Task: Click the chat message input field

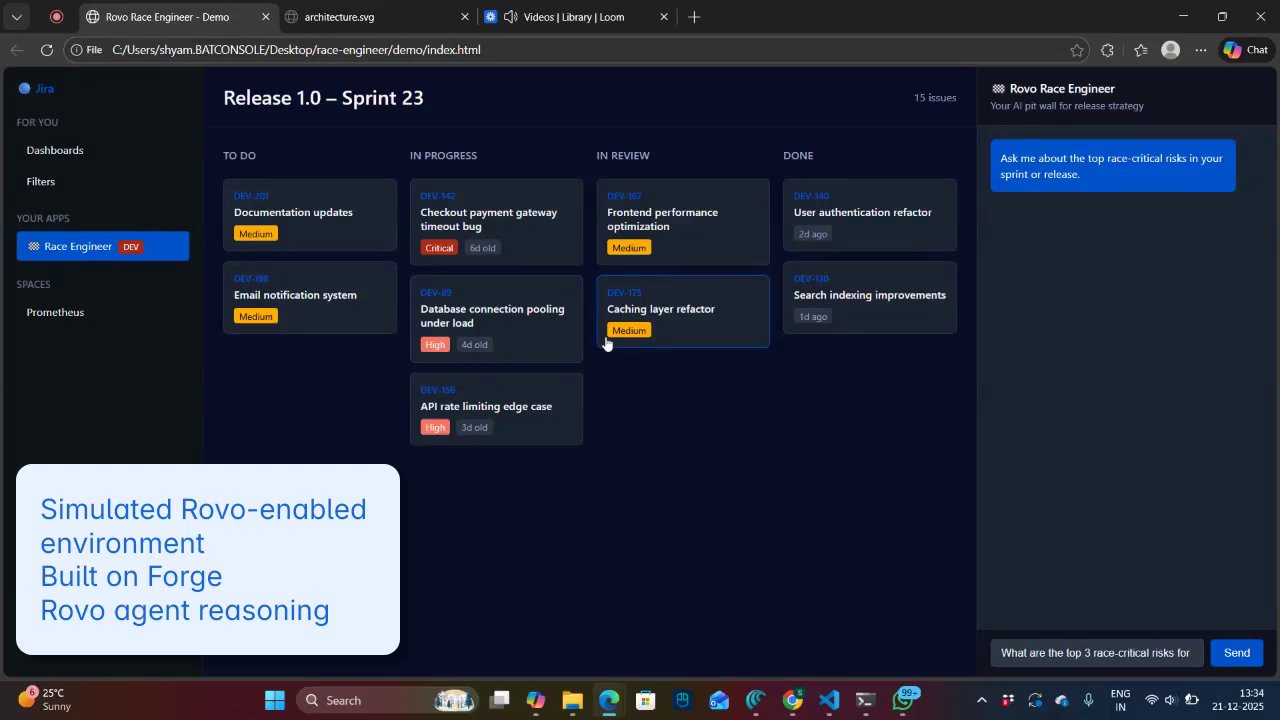Action: coord(1096,653)
